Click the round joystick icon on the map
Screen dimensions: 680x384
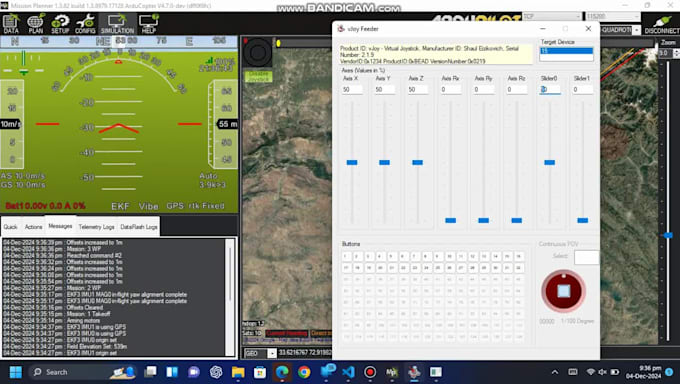click(258, 53)
